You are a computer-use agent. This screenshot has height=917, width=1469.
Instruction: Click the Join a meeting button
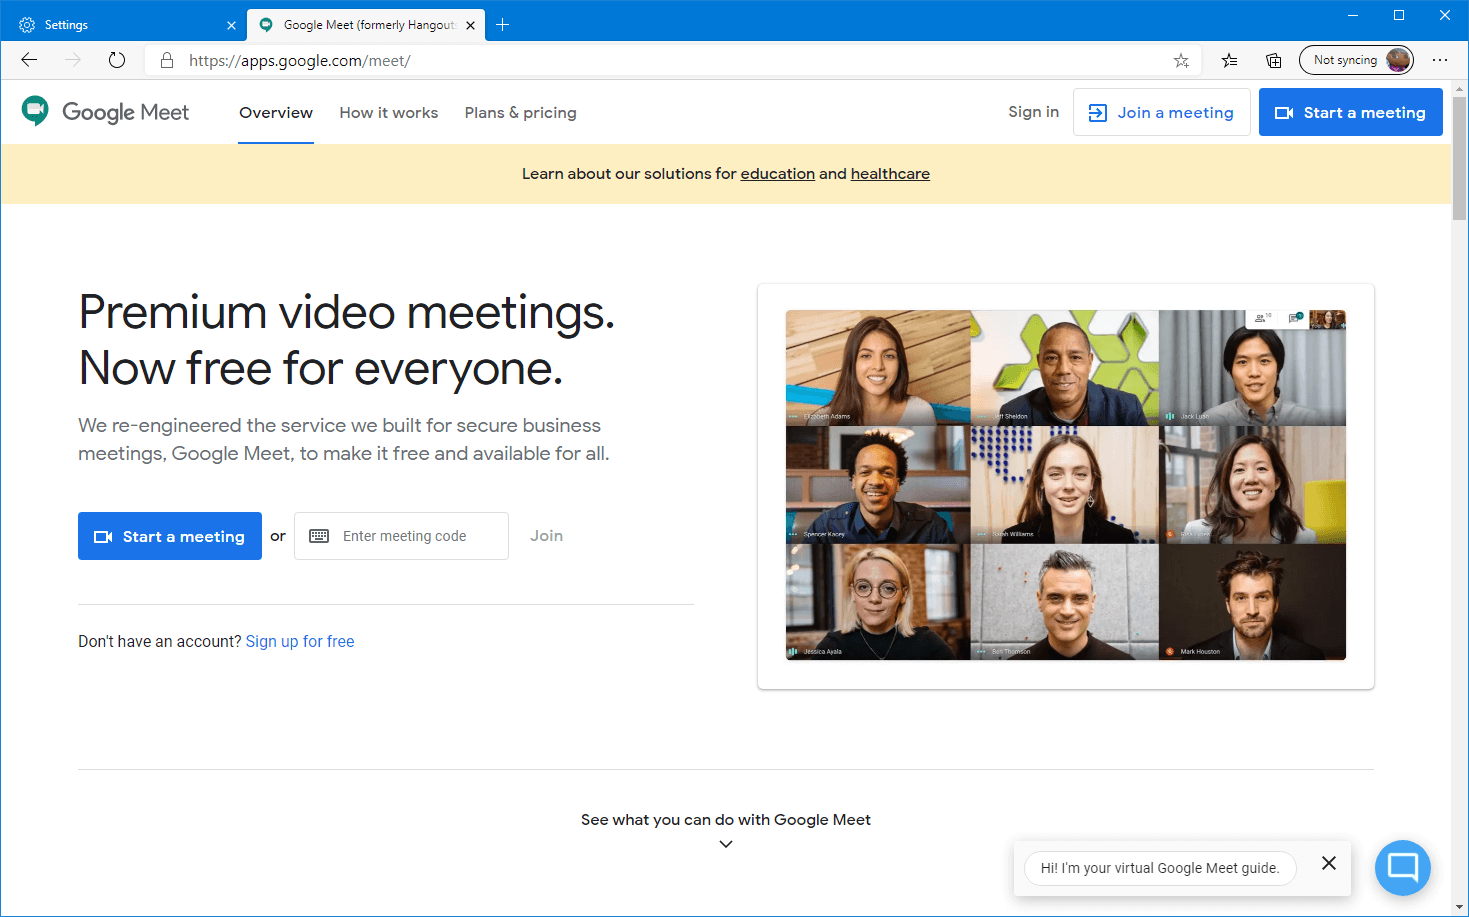[x=1161, y=113]
